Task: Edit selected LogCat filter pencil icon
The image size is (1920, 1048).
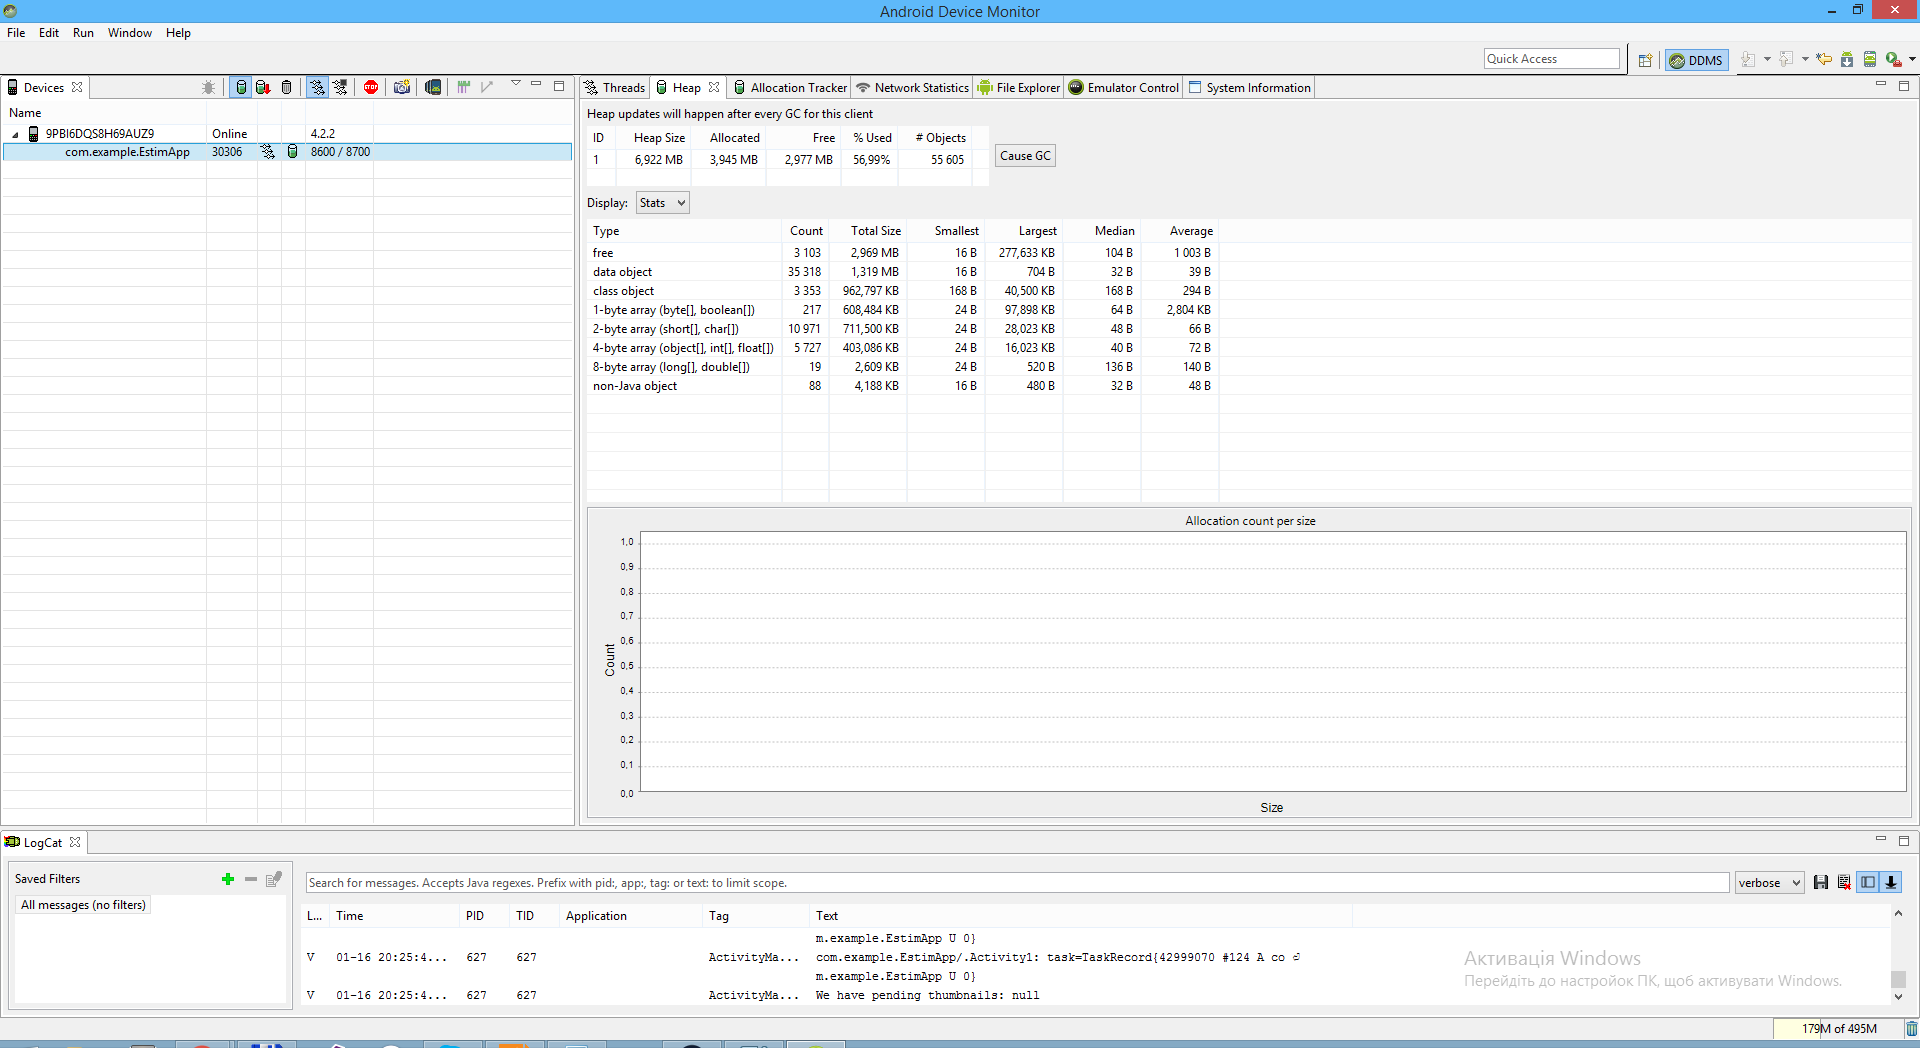Action: click(x=274, y=879)
